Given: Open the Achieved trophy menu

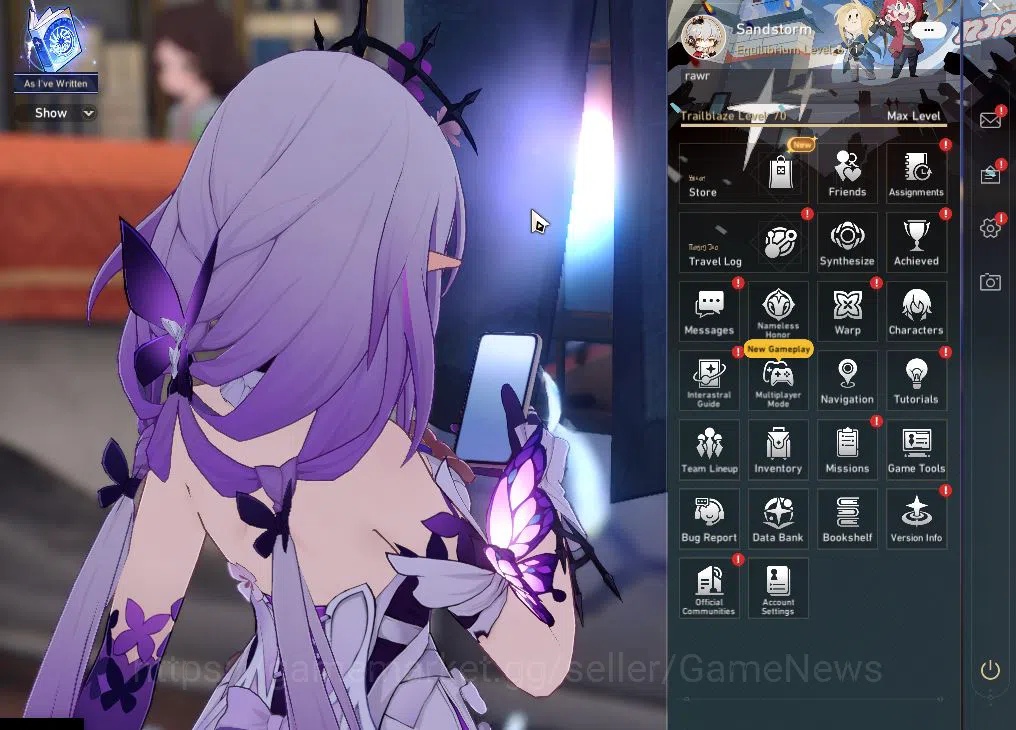Looking at the screenshot, I should click(x=916, y=242).
